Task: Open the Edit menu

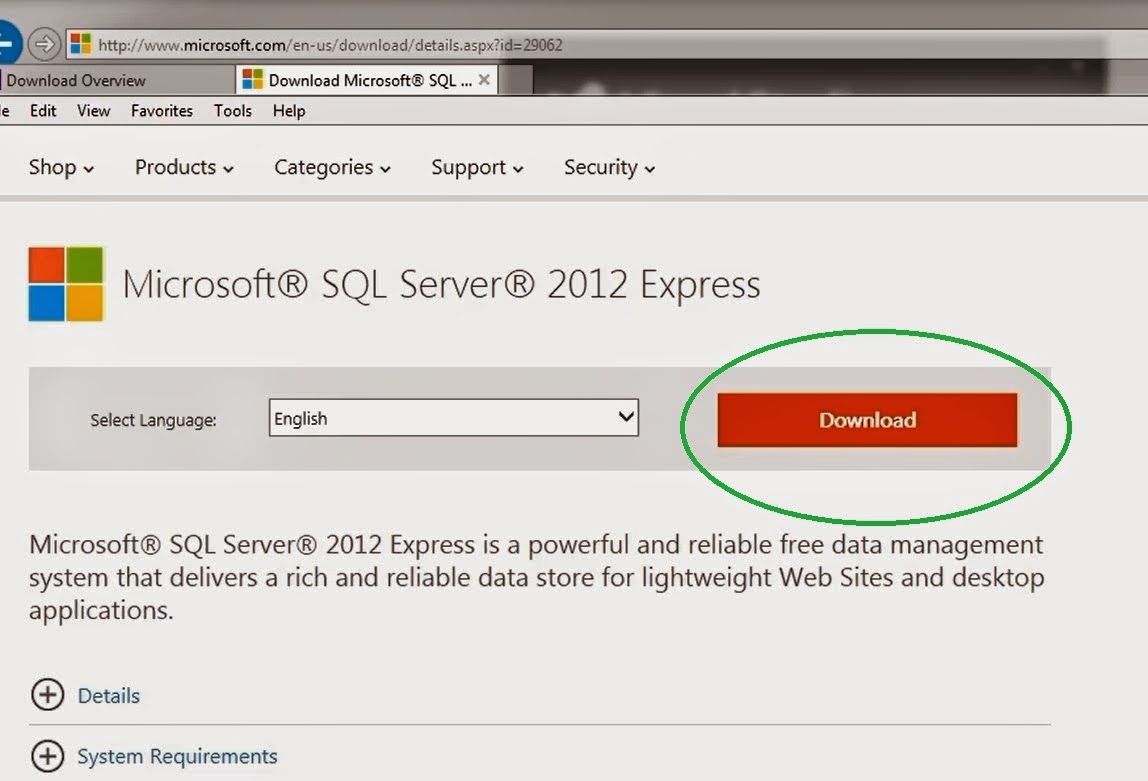Action: pyautogui.click(x=43, y=111)
